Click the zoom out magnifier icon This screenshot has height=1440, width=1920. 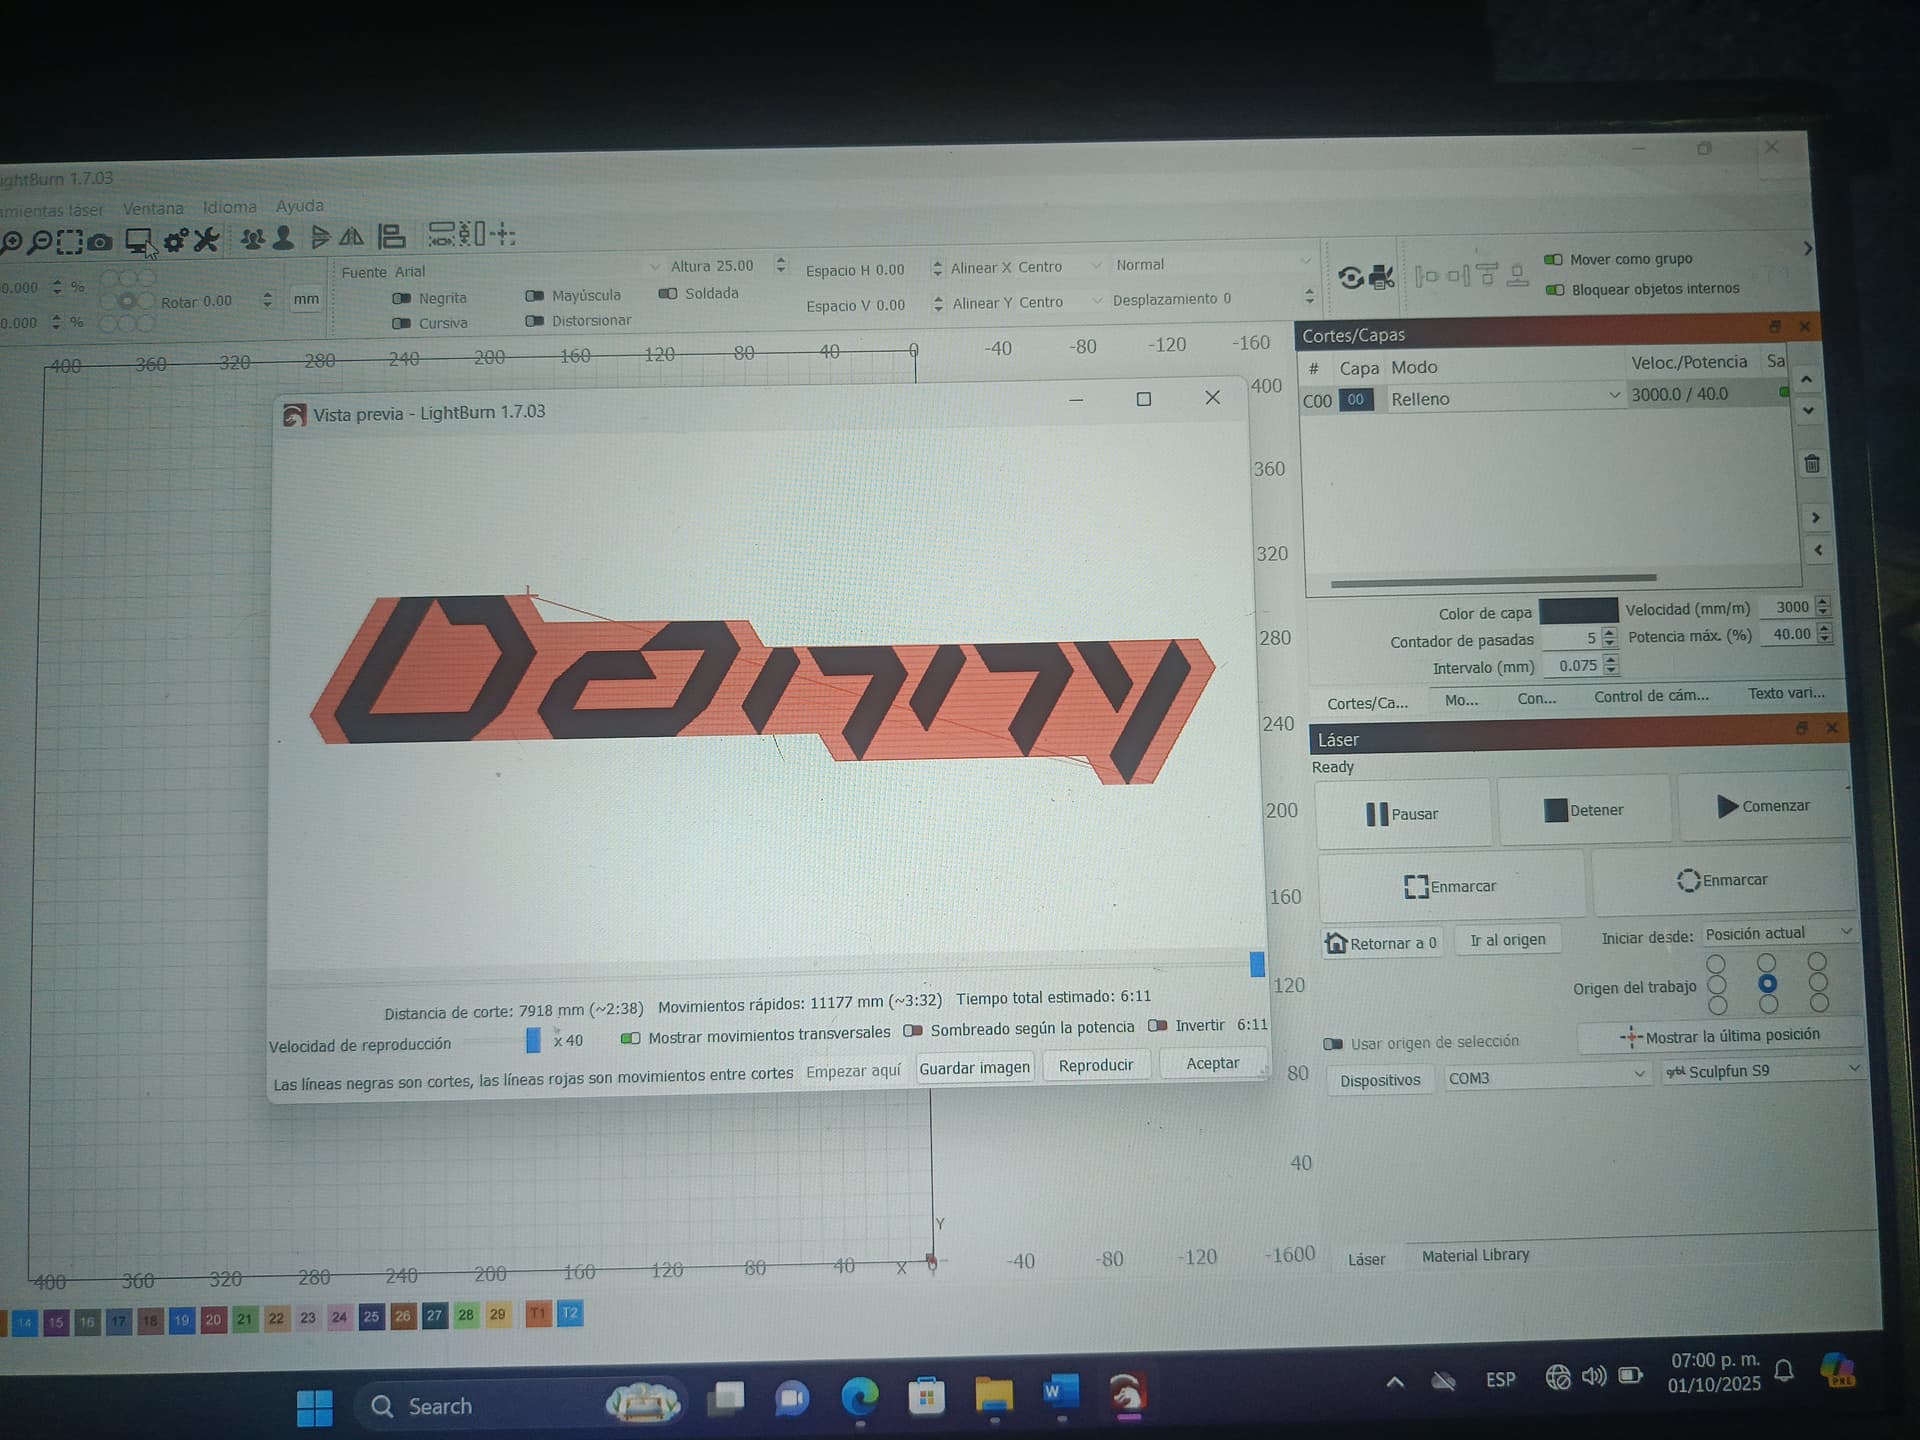point(40,241)
